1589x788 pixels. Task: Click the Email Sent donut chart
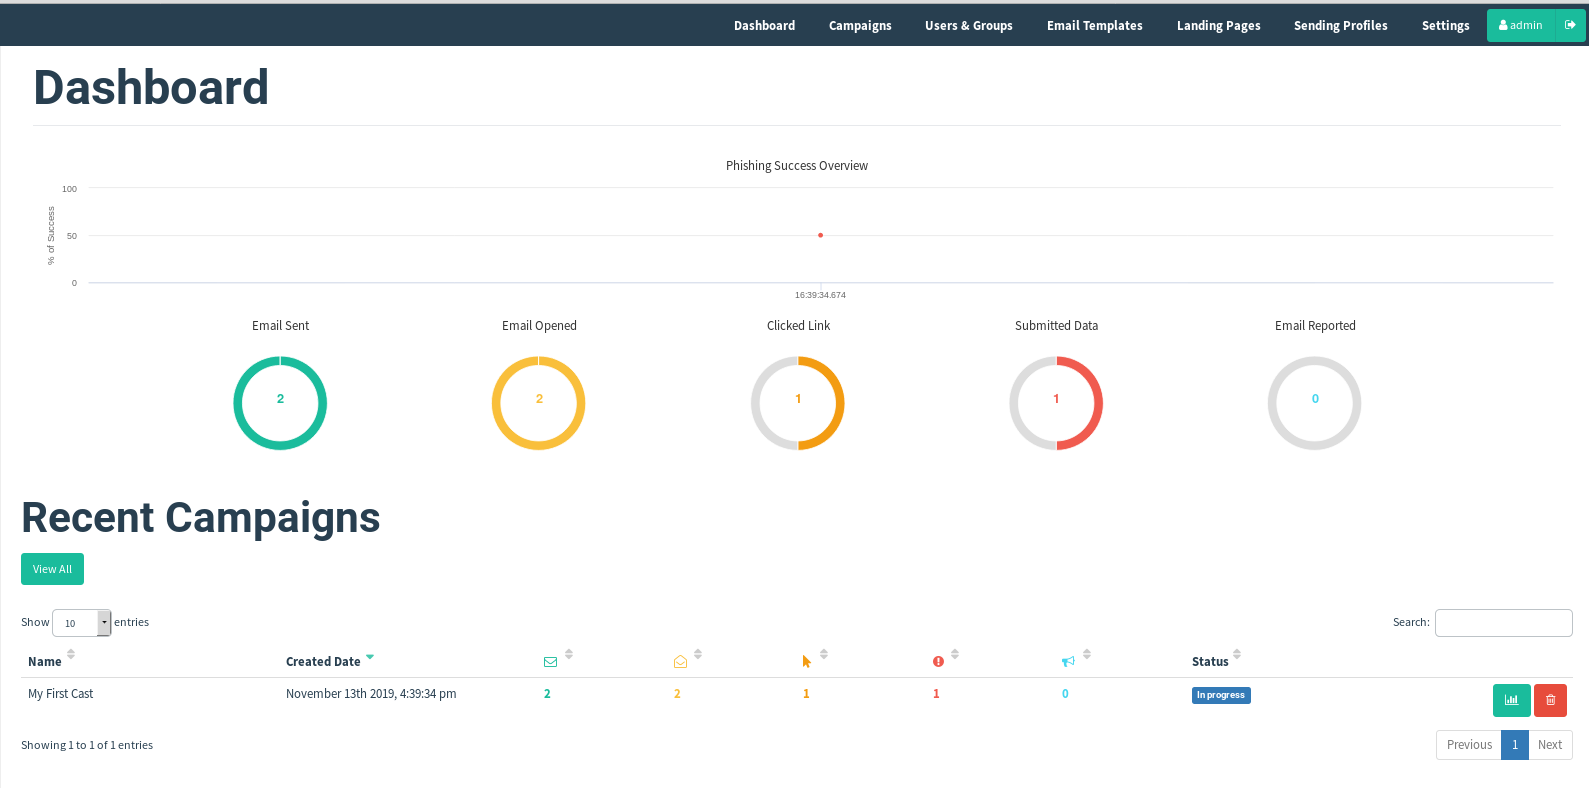[x=280, y=403]
